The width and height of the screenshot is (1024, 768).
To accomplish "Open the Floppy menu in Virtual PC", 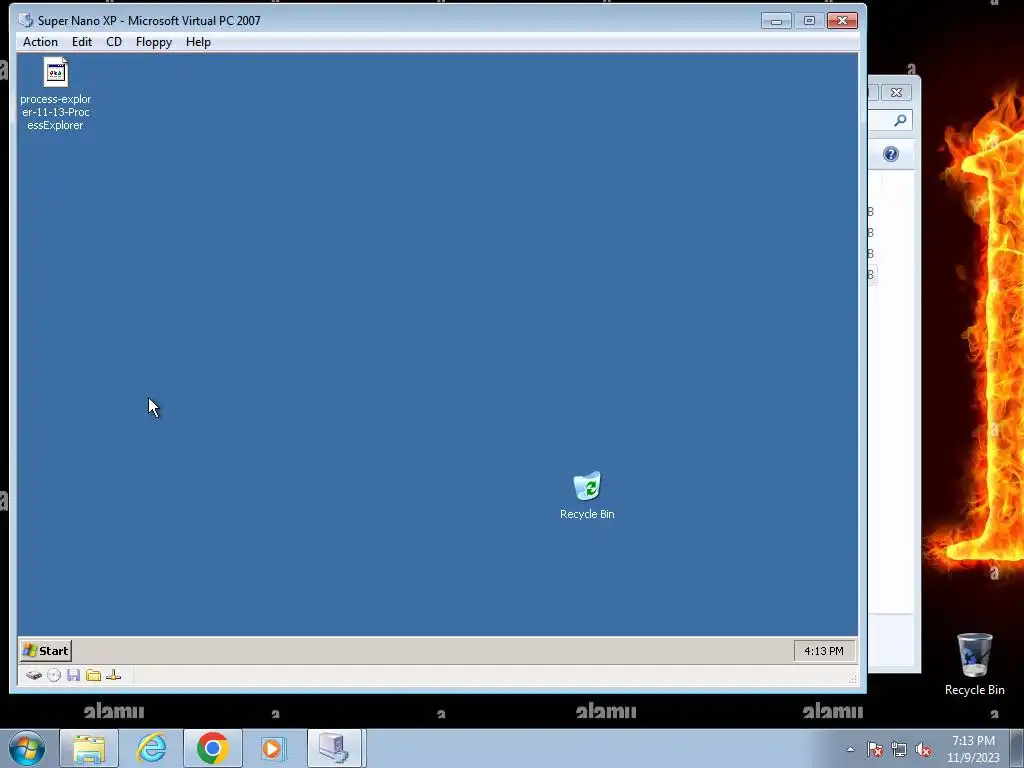I will click(153, 42).
